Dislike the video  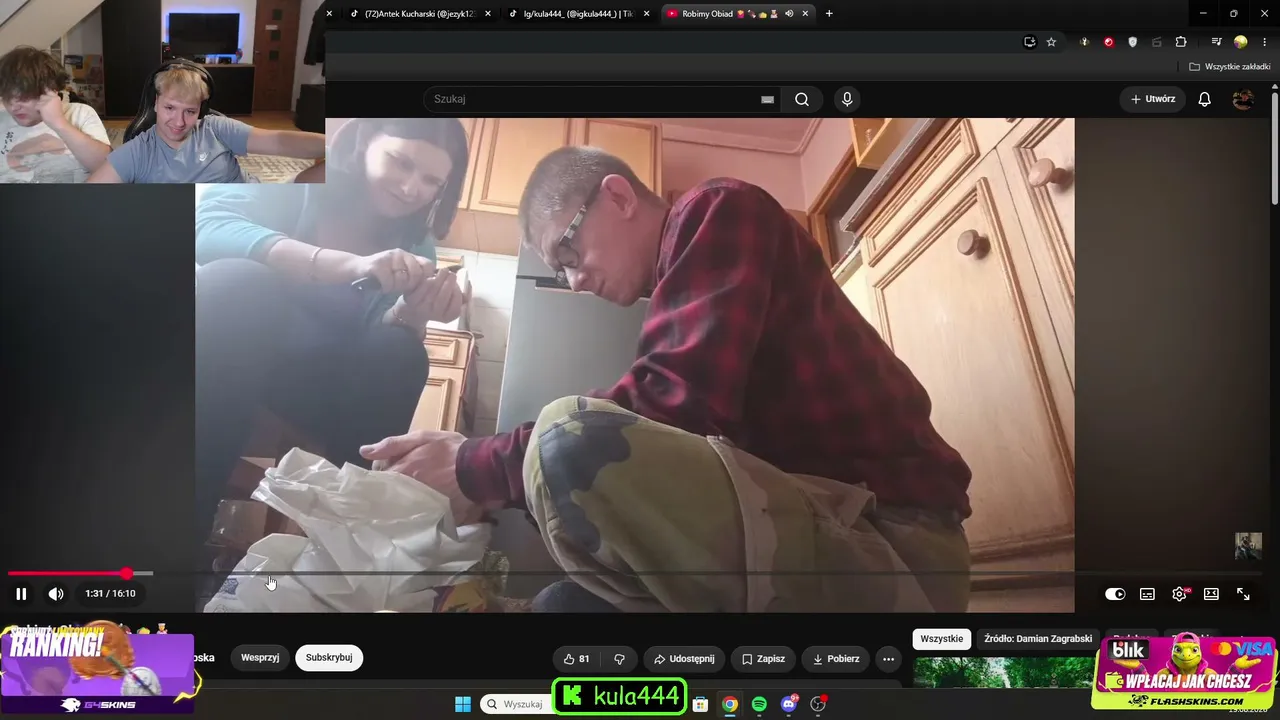click(619, 659)
